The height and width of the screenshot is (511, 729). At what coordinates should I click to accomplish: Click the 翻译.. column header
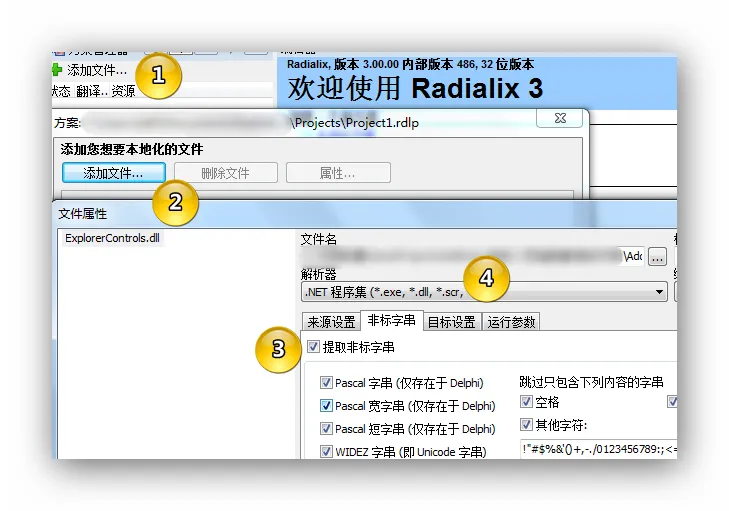(92, 91)
